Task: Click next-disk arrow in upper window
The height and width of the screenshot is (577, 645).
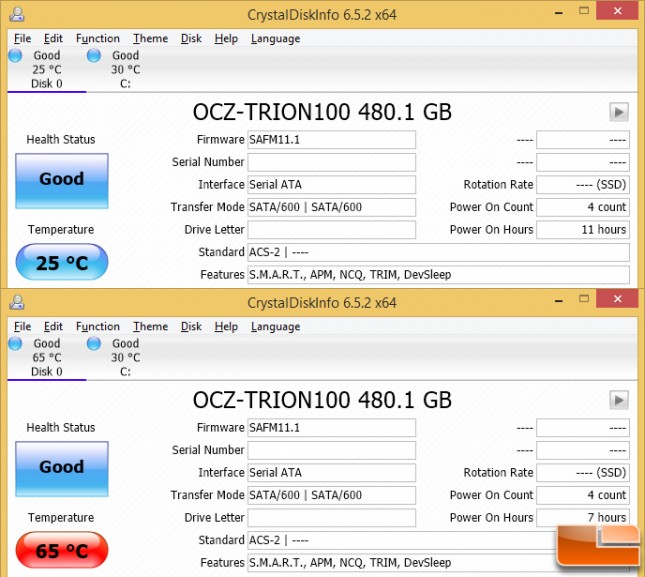Action: click(x=619, y=112)
